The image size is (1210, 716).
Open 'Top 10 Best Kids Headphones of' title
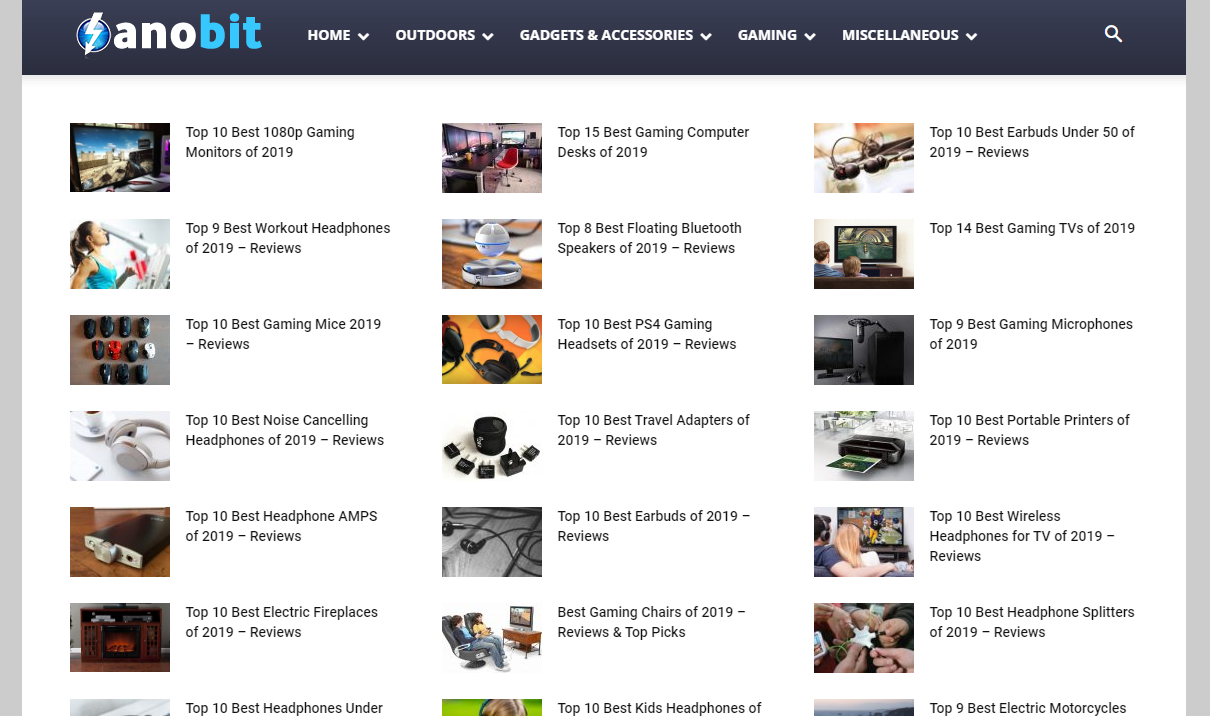(659, 708)
